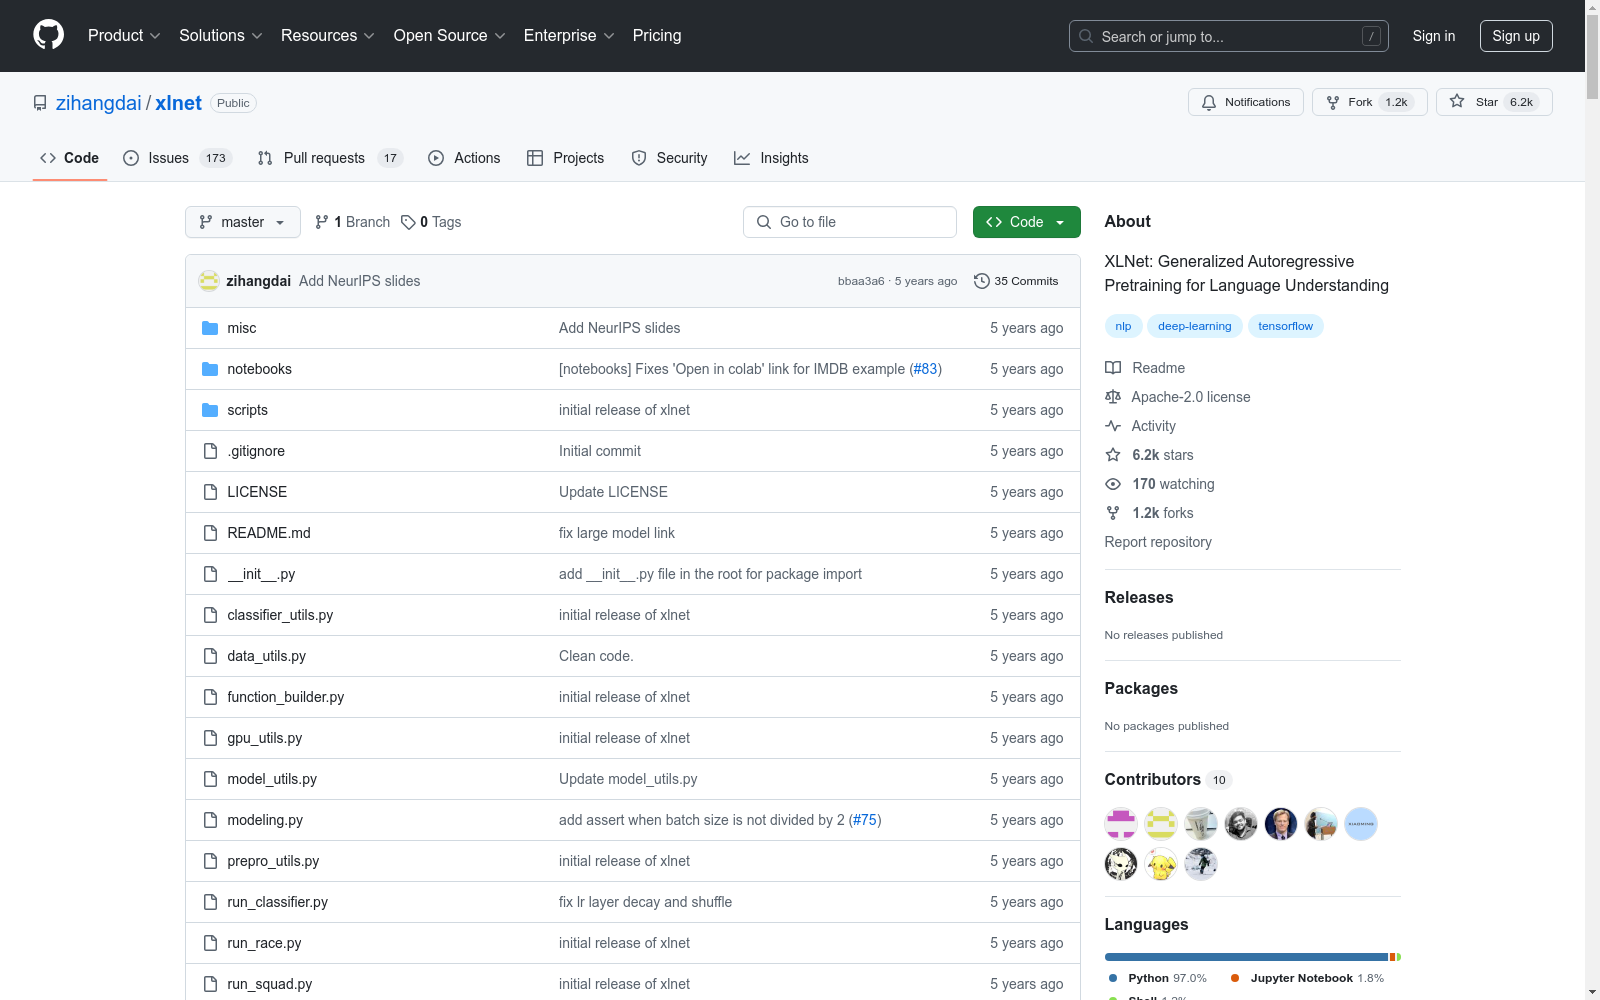Click the scales icon beside Apache-2.0 license
1600x1000 pixels.
(1113, 397)
